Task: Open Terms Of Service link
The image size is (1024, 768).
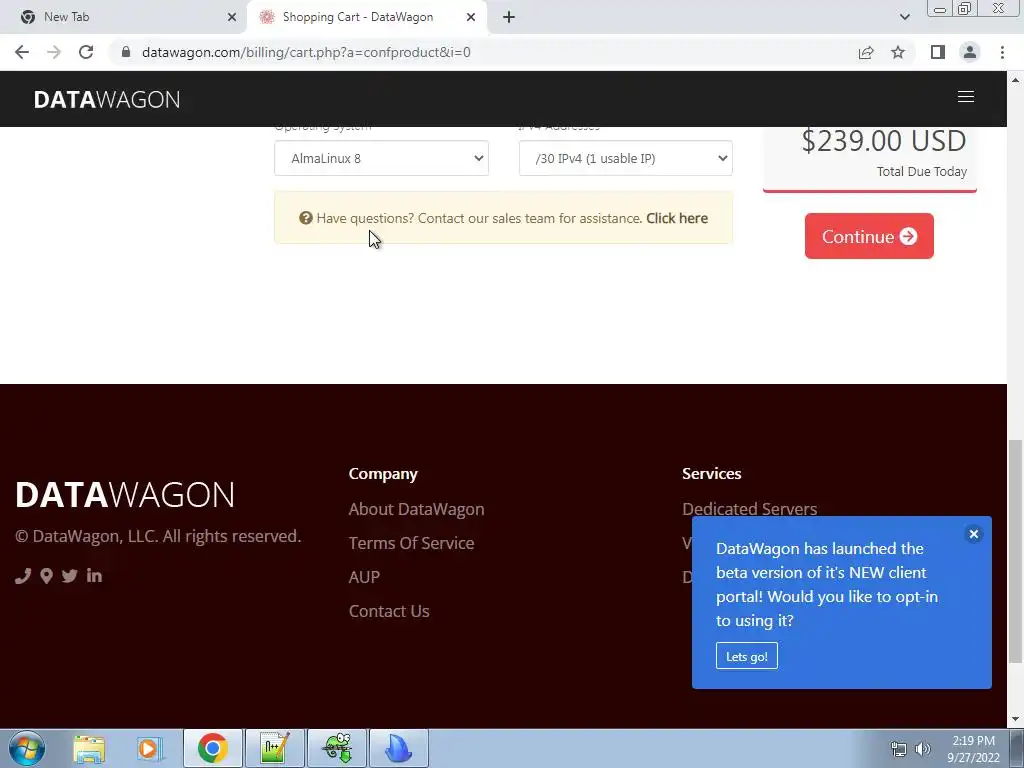Action: click(411, 543)
